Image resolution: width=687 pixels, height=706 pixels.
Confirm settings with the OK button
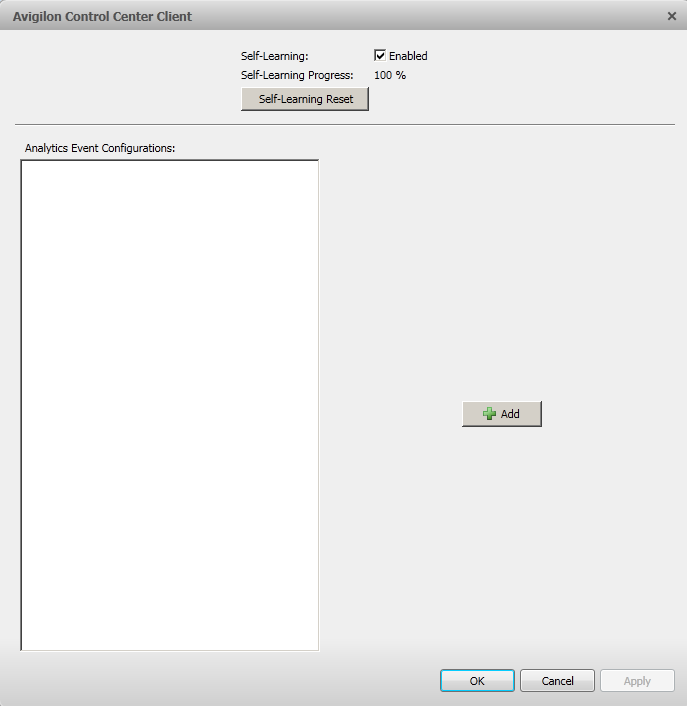477,680
